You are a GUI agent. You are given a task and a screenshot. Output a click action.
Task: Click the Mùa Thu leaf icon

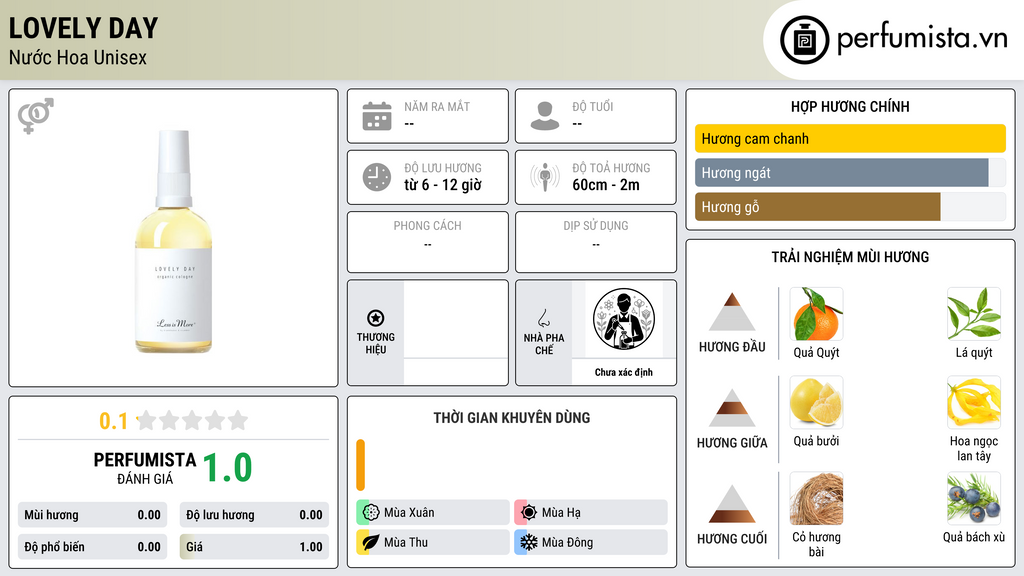point(371,542)
